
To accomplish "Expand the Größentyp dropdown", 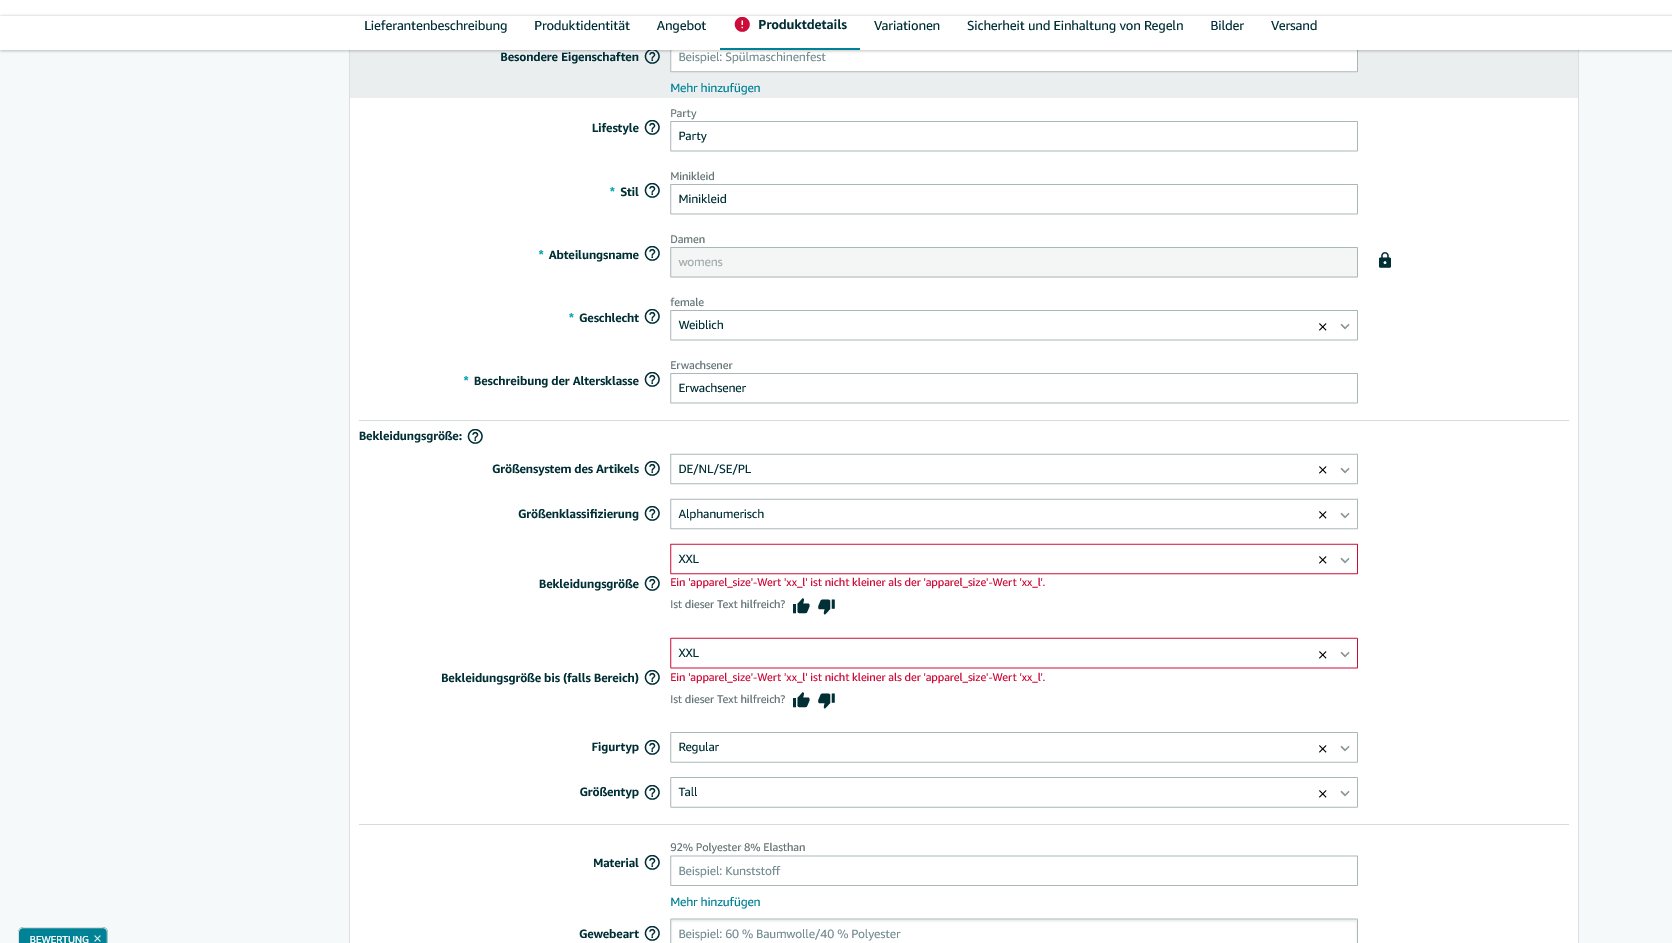I will (1345, 794).
